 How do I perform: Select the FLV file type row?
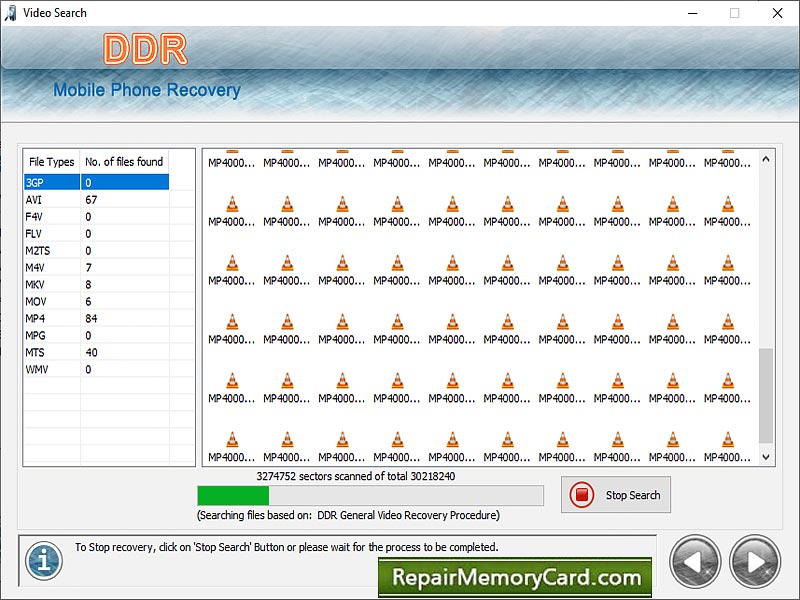[96, 234]
